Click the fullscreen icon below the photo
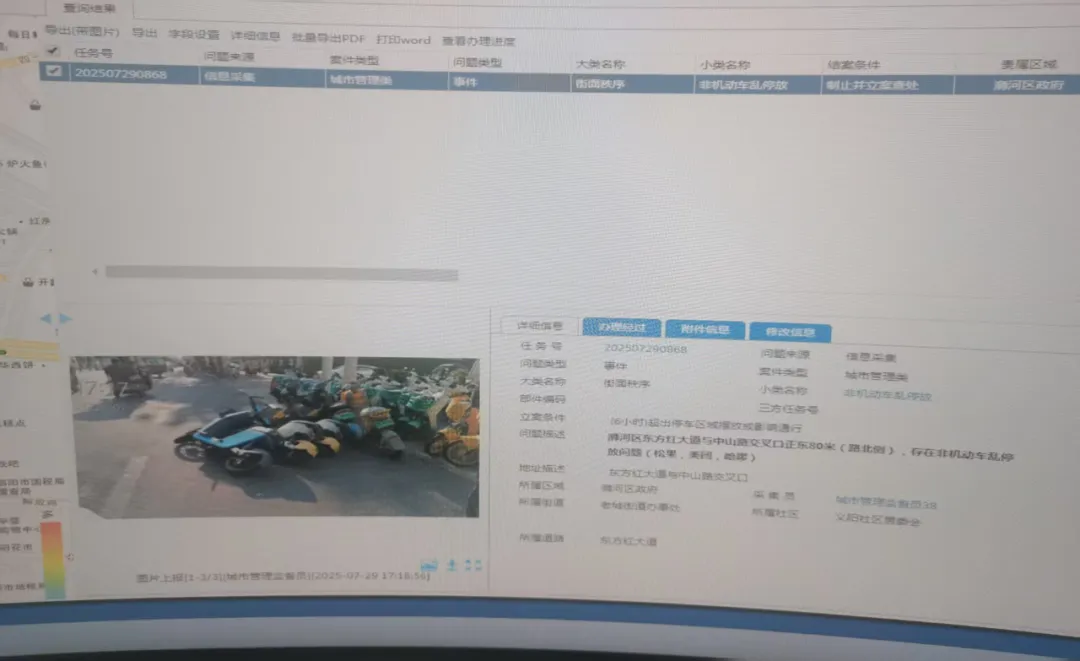This screenshot has width=1080, height=661. 472,565
